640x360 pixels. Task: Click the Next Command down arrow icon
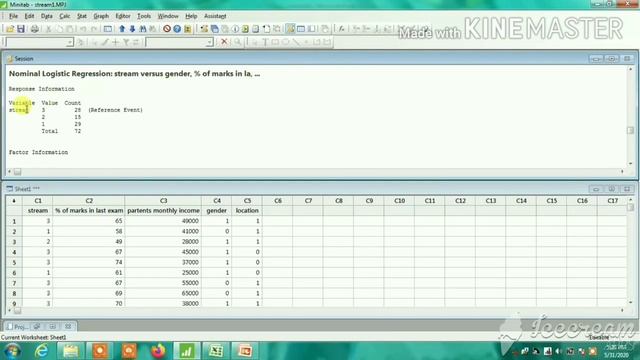click(132, 29)
